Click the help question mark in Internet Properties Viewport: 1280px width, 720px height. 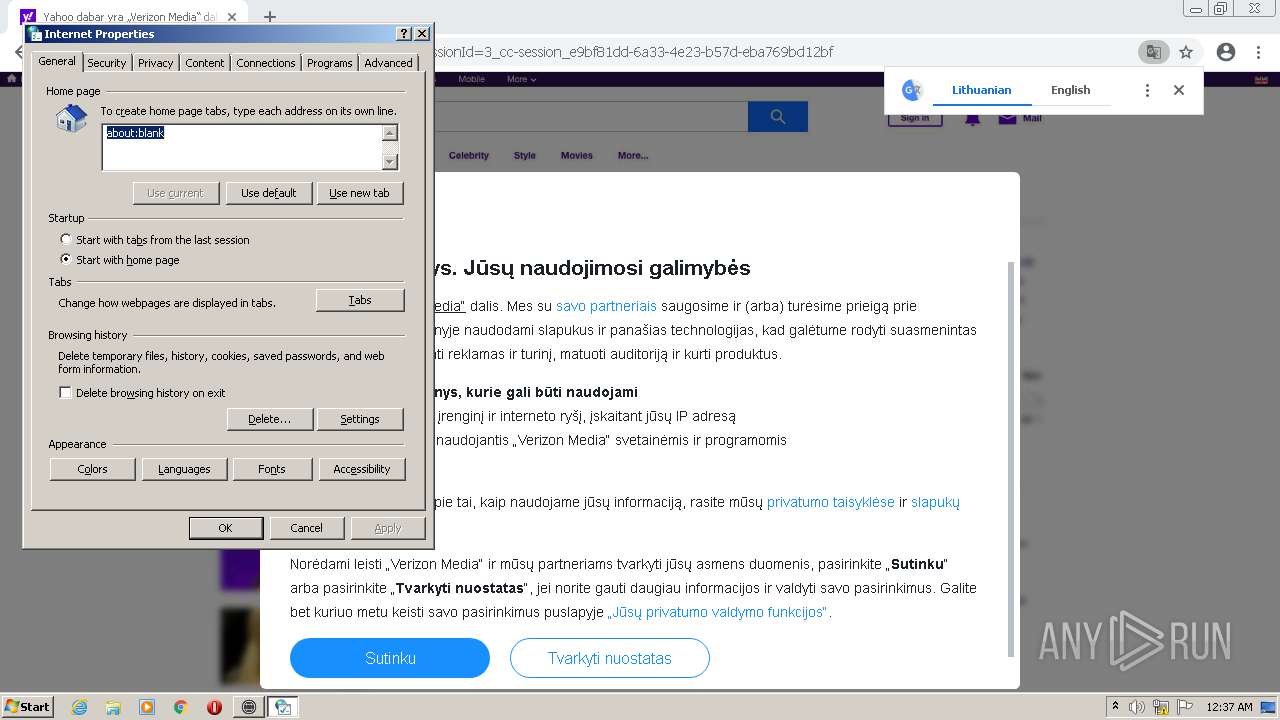403,34
